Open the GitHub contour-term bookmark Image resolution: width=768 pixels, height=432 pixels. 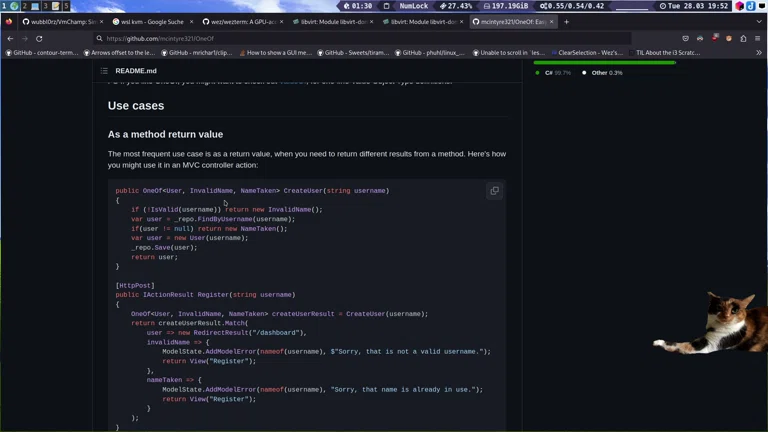coord(42,52)
